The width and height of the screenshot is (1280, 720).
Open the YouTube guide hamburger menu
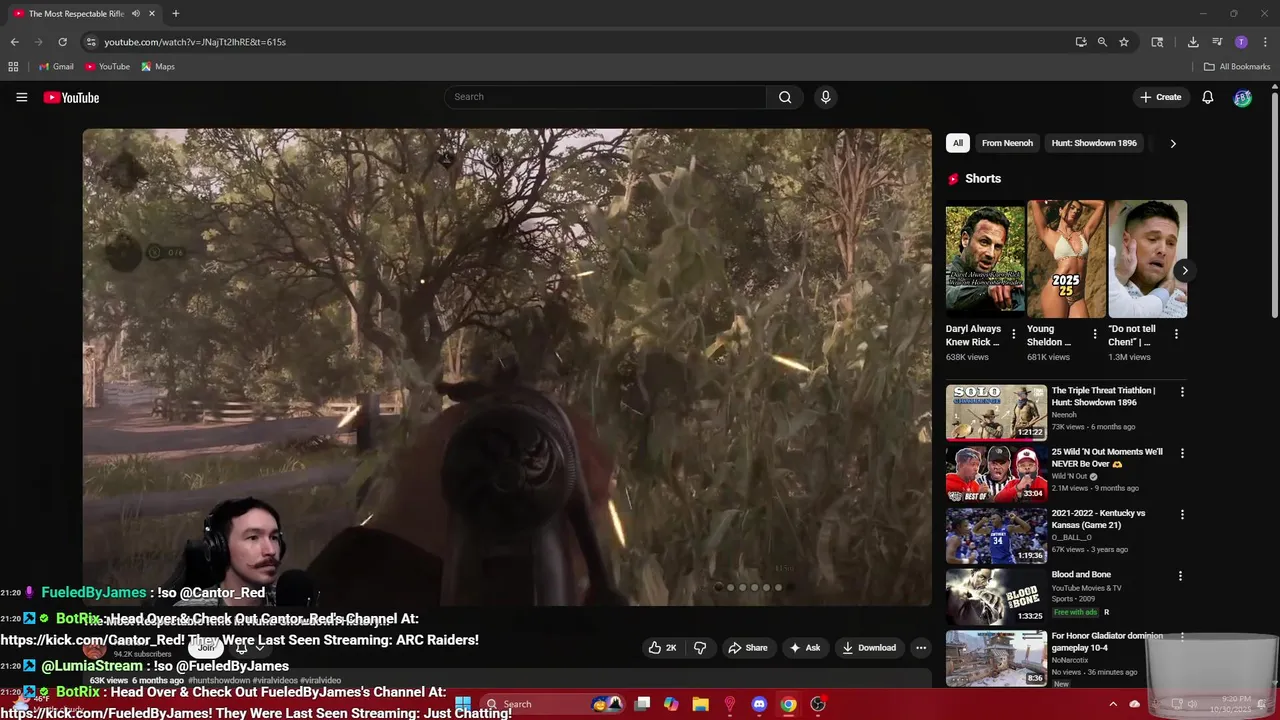click(x=21, y=97)
